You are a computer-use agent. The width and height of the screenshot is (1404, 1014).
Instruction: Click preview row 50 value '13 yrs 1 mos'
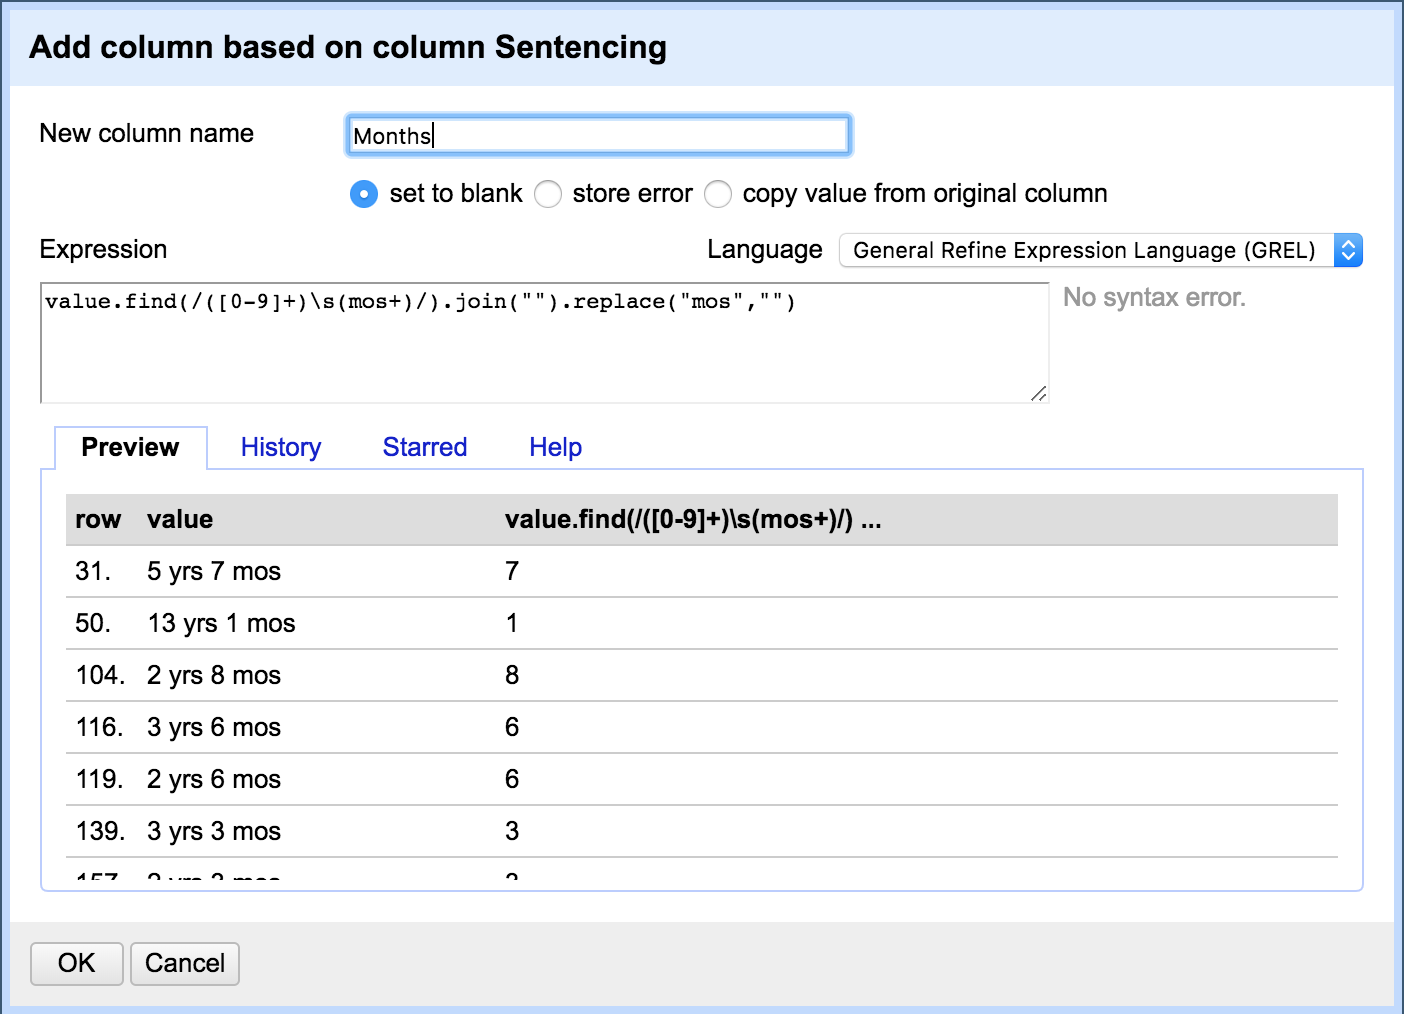(x=221, y=623)
